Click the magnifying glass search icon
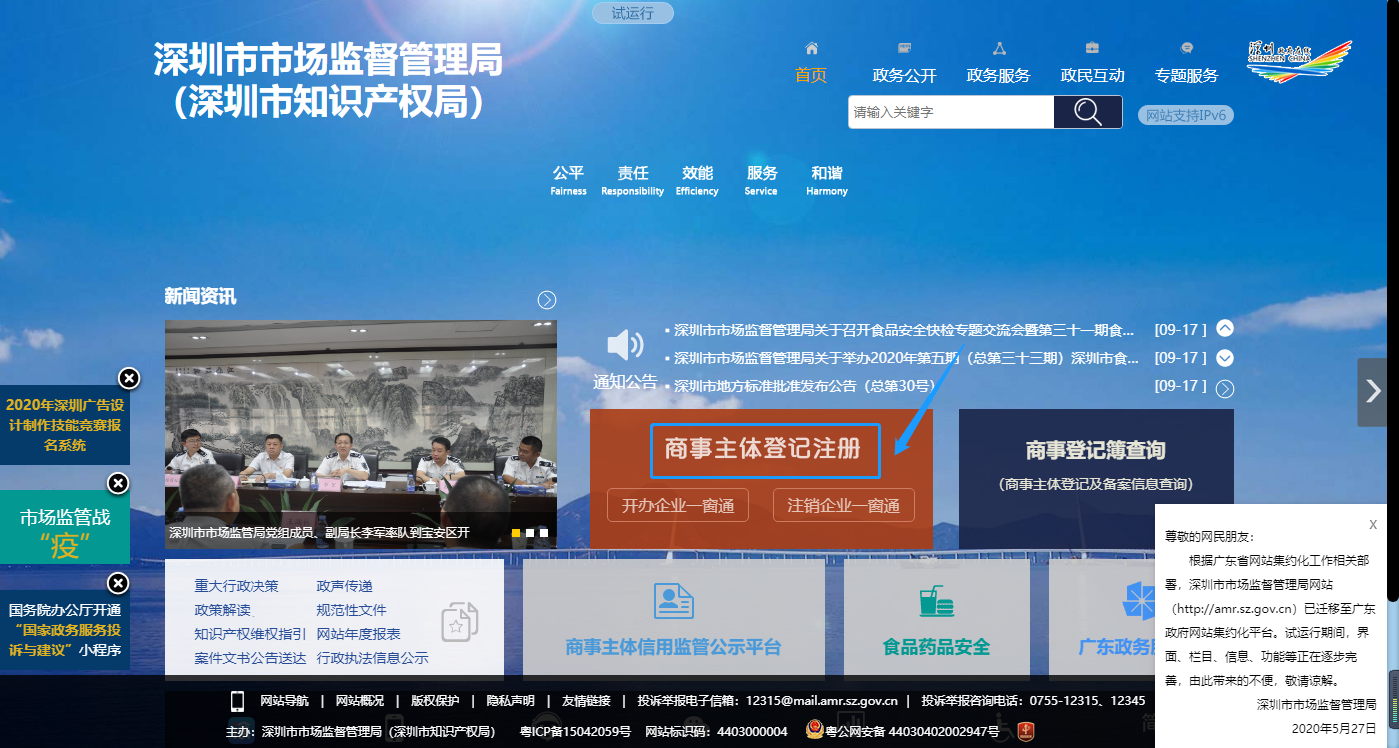This screenshot has height=748, width=1399. (1087, 111)
